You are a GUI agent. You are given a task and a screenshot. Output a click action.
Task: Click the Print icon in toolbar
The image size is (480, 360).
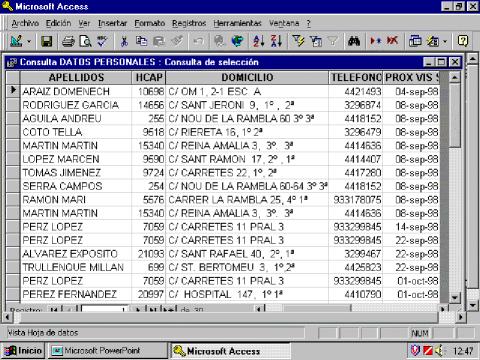(x=68, y=41)
